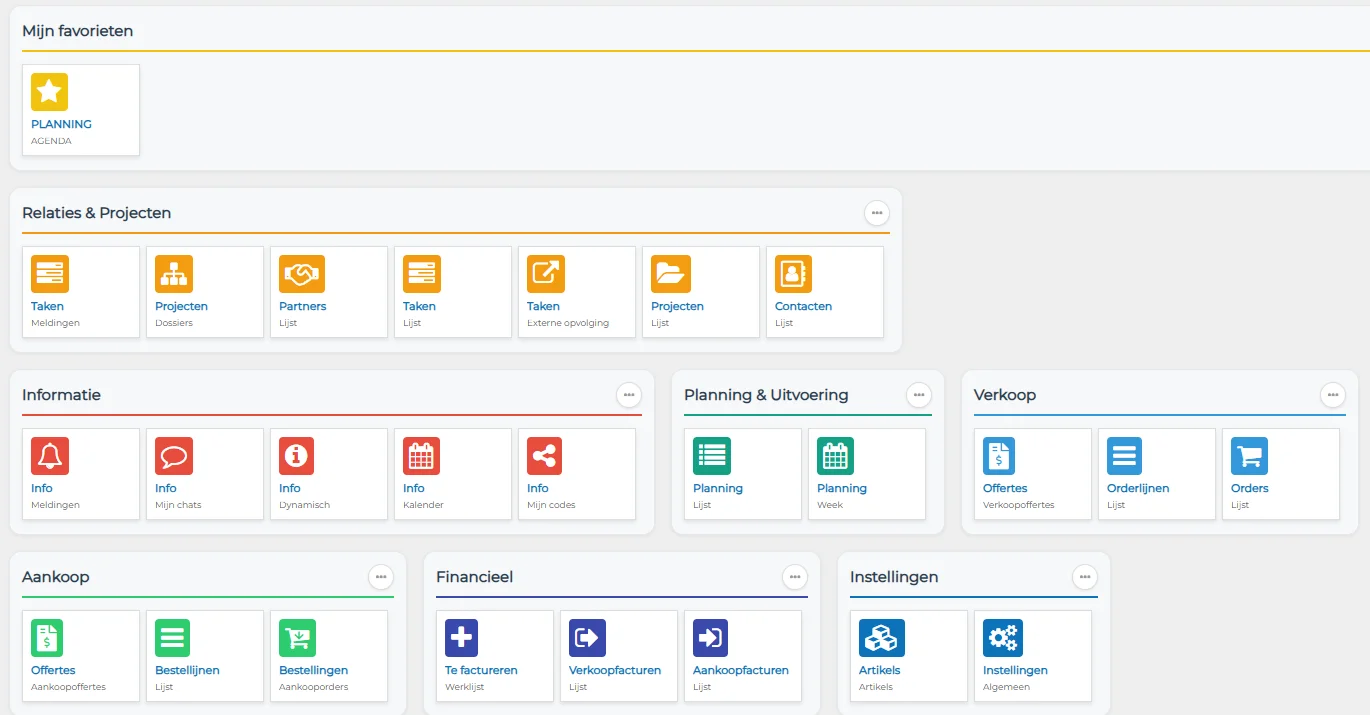Click the Instellingen Algemeen gears icon
The height and width of the screenshot is (715, 1370).
[x=1003, y=638]
